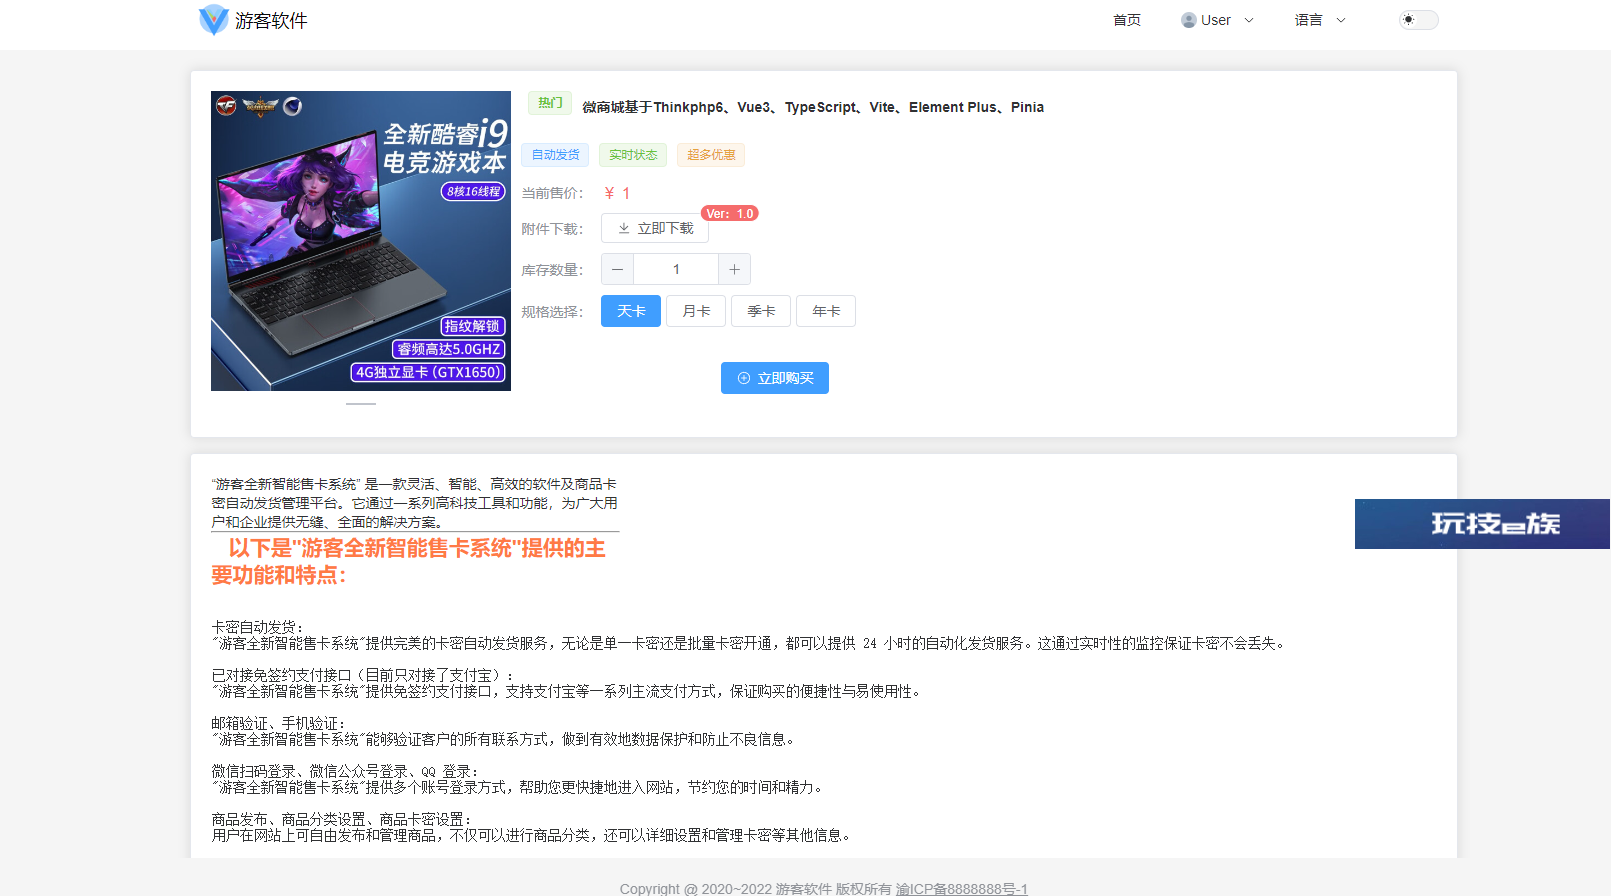
Task: Toggle the dark mode switch
Action: coord(1418,20)
